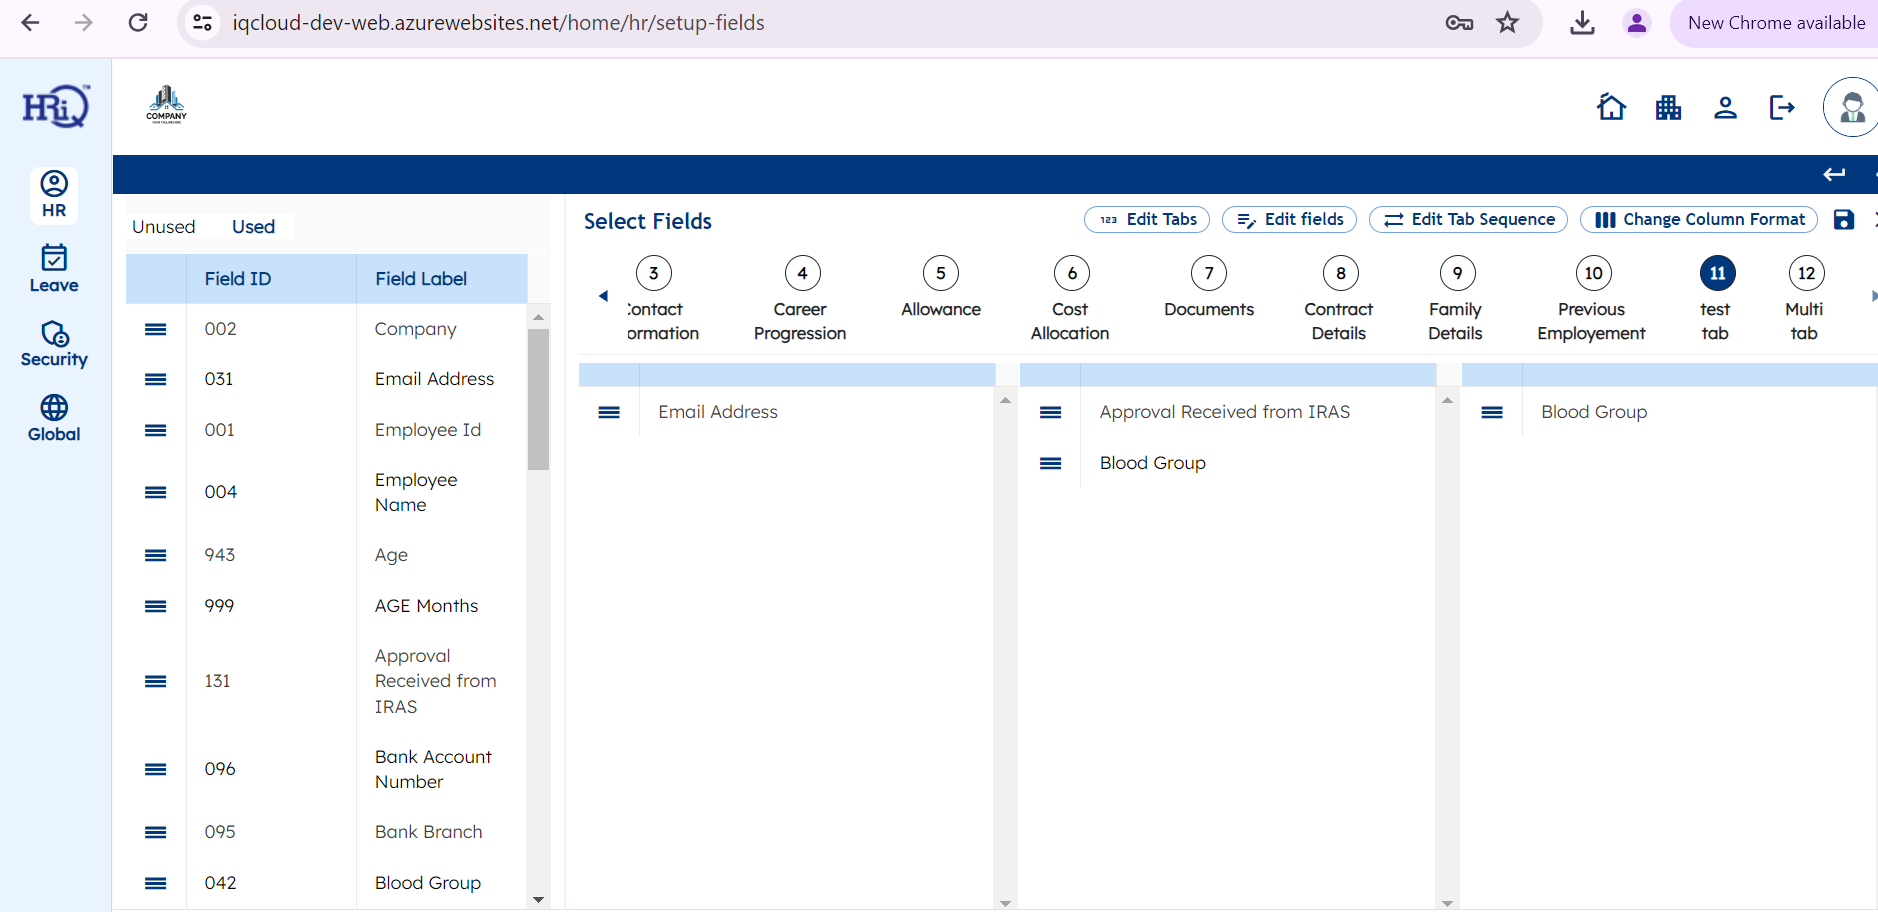Click the company/building icon in the top bar
The image size is (1878, 912).
(1669, 107)
